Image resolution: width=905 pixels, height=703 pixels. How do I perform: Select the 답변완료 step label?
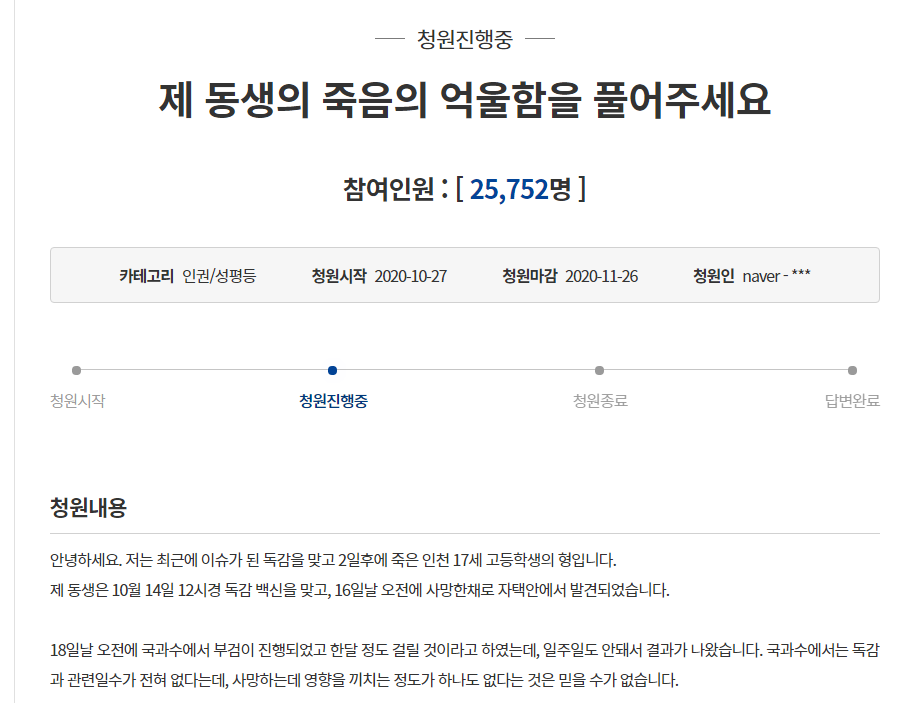[852, 401]
